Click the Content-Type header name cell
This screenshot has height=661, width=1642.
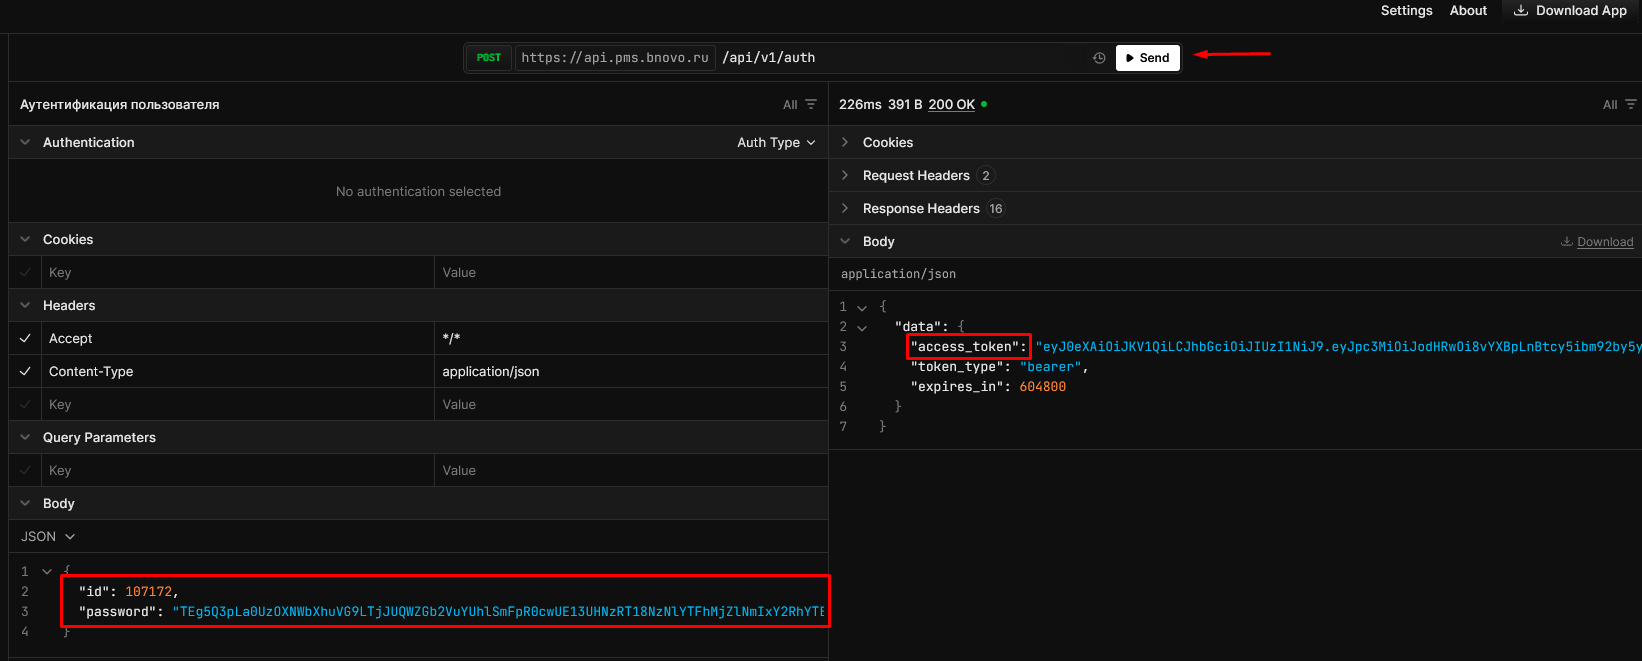[237, 371]
